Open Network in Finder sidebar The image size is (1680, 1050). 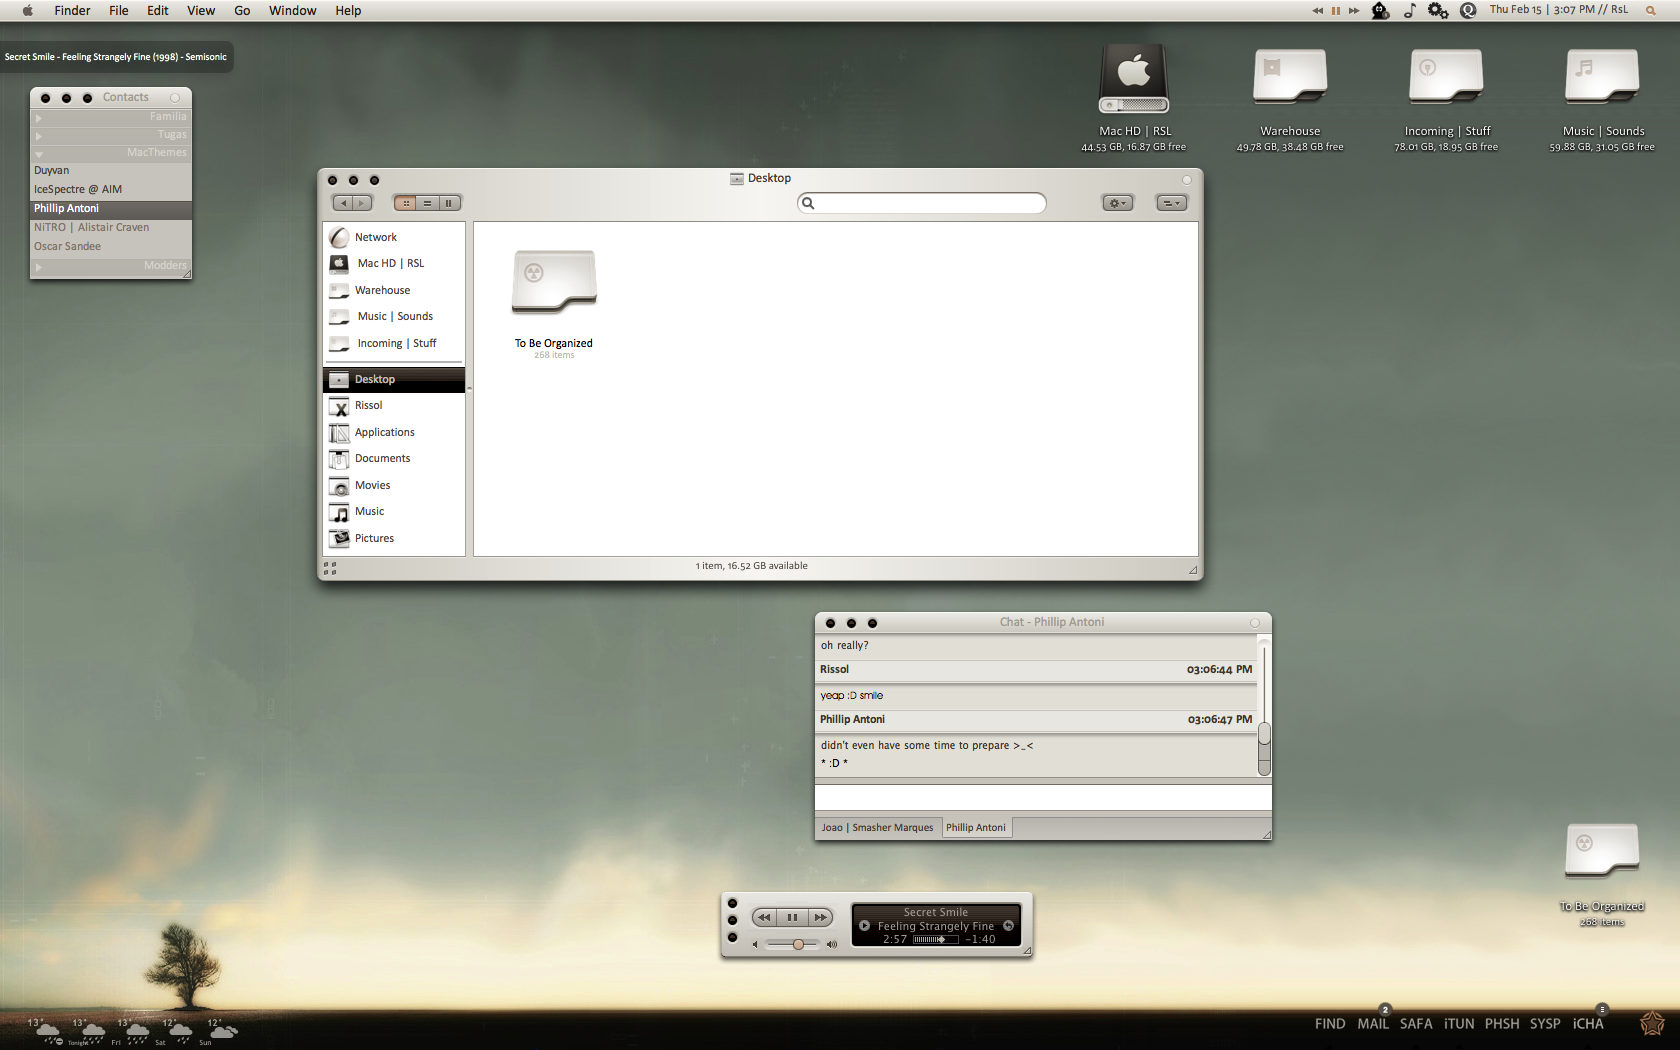395,237
